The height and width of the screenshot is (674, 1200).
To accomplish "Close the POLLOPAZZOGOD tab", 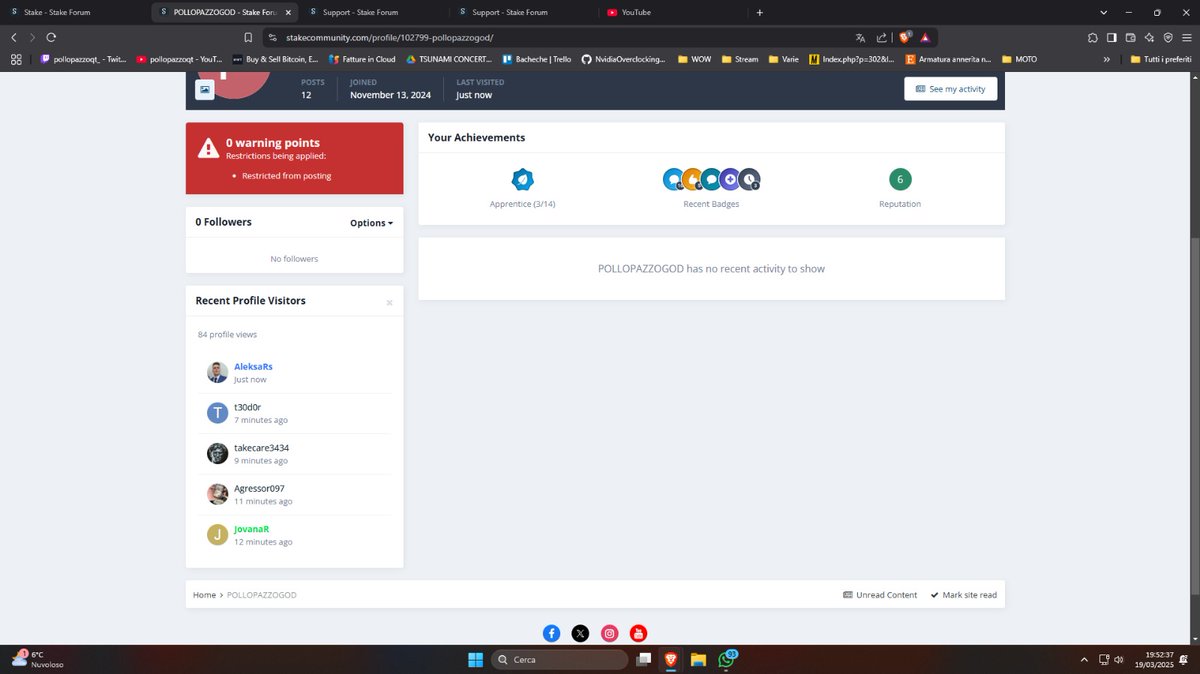I will 288,12.
